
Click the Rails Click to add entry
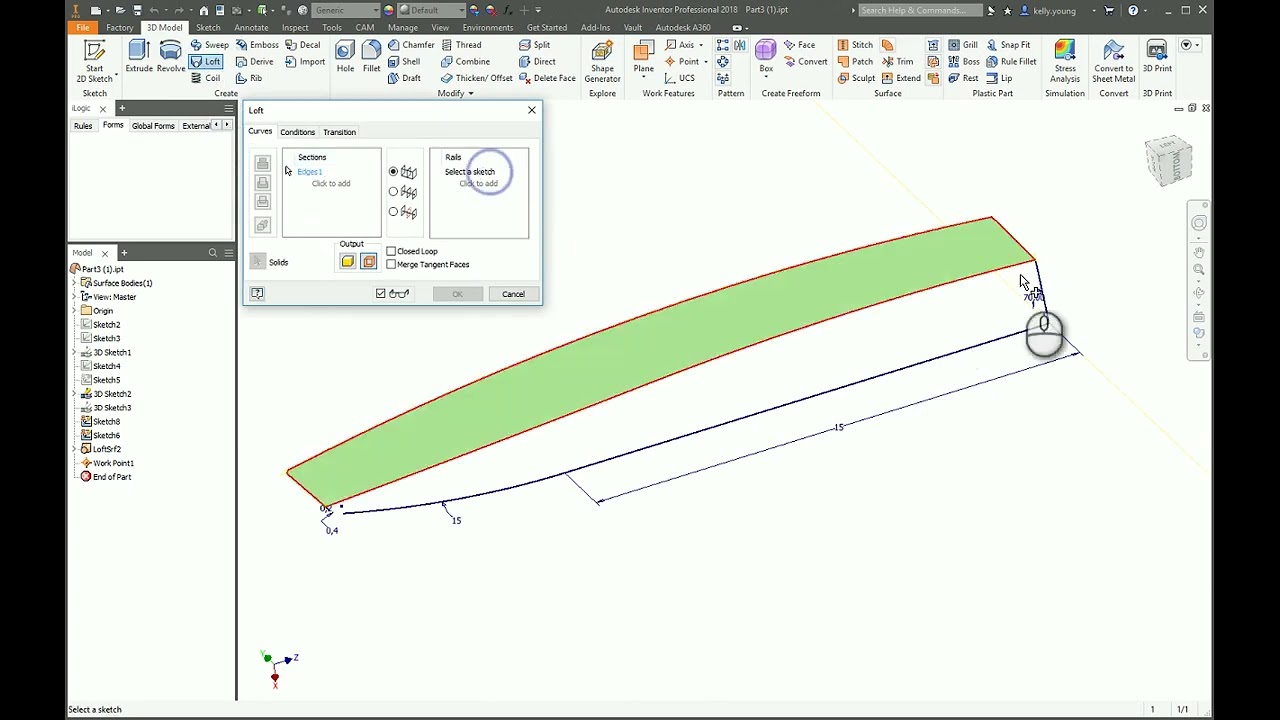[x=478, y=184]
